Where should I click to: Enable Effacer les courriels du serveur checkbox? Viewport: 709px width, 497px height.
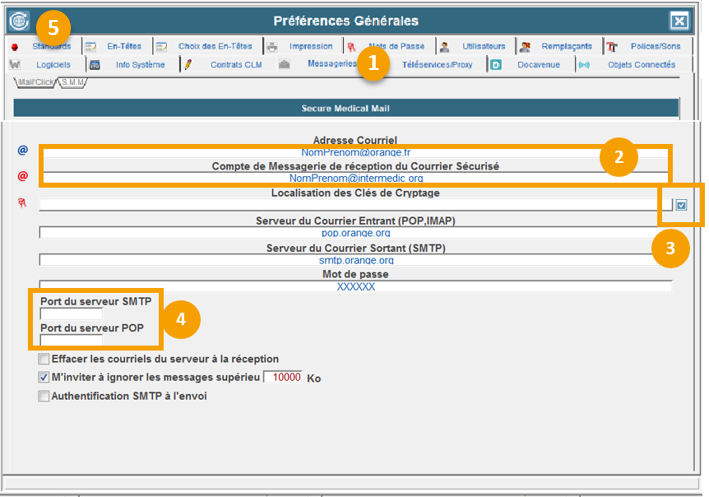click(43, 359)
